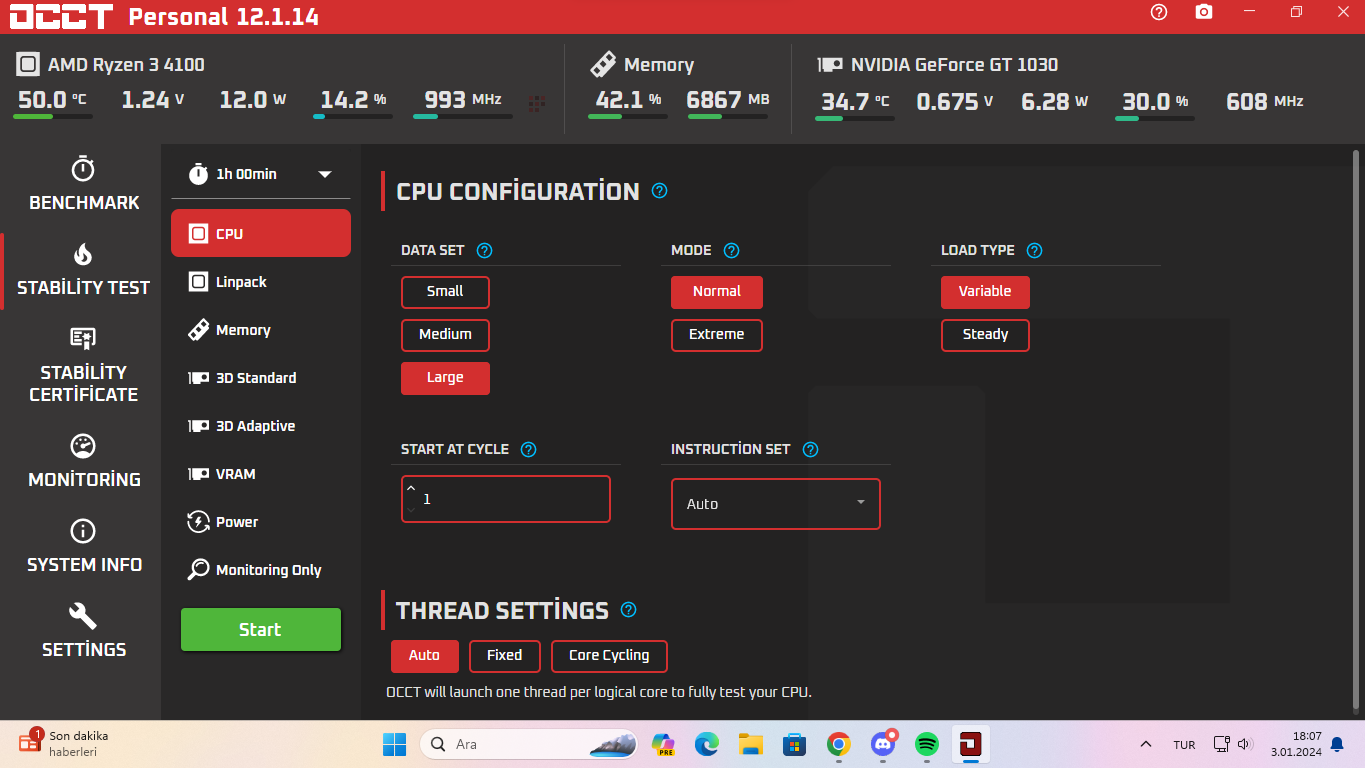
Task: Open the Copilot preview icon on taskbar
Action: (663, 744)
